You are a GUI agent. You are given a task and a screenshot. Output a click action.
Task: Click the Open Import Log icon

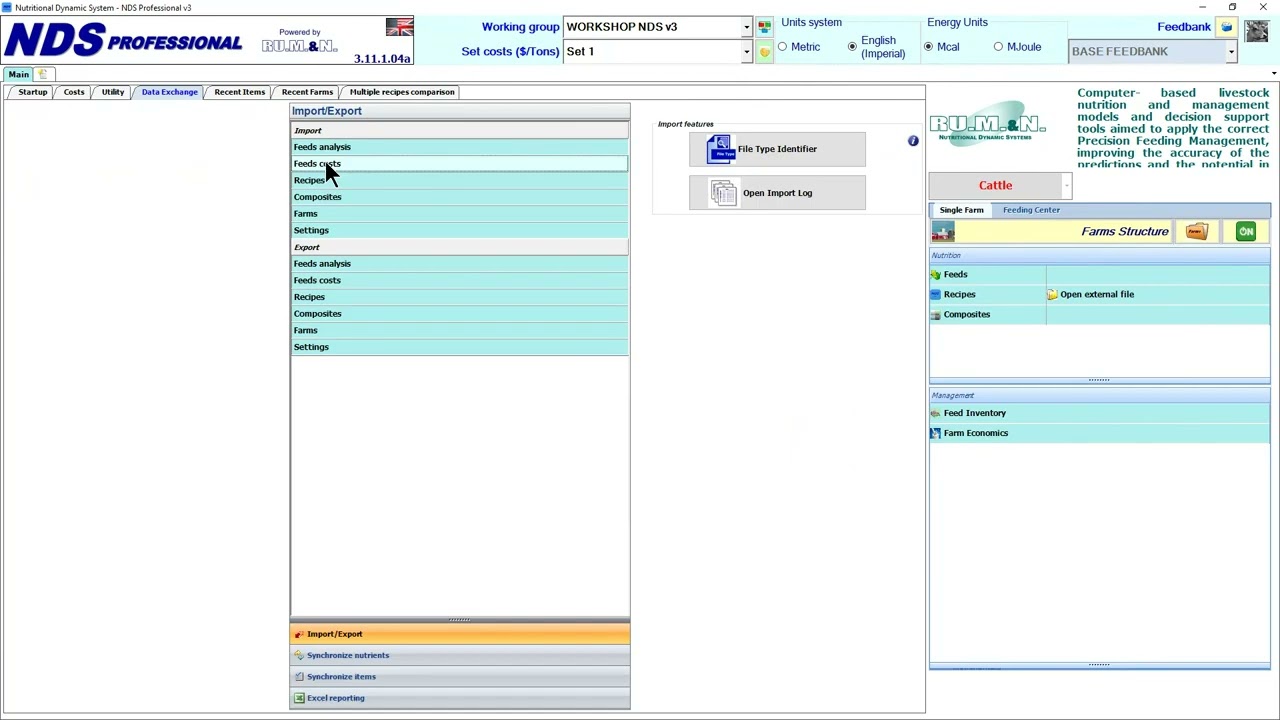(x=723, y=193)
